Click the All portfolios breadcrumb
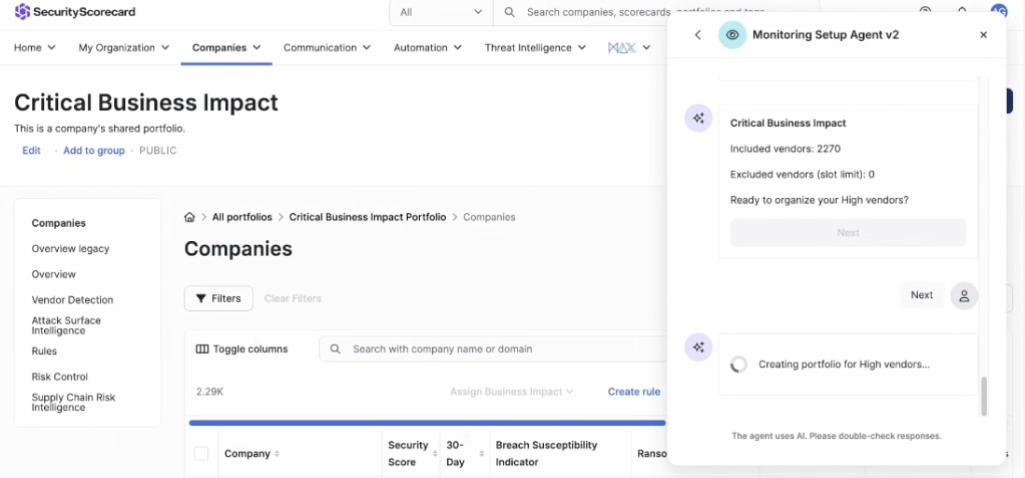 242,217
